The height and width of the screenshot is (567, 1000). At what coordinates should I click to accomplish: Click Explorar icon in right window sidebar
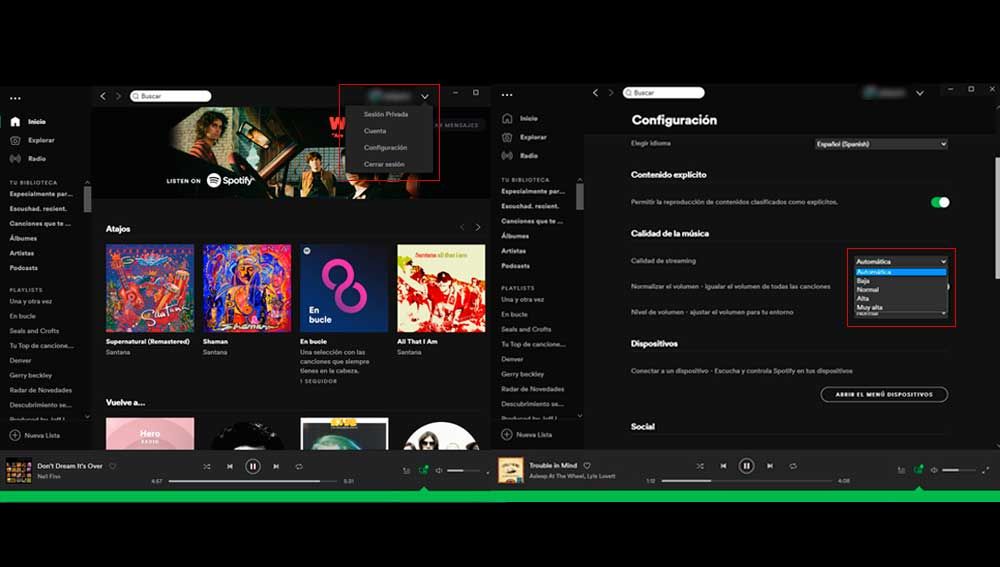[507, 137]
